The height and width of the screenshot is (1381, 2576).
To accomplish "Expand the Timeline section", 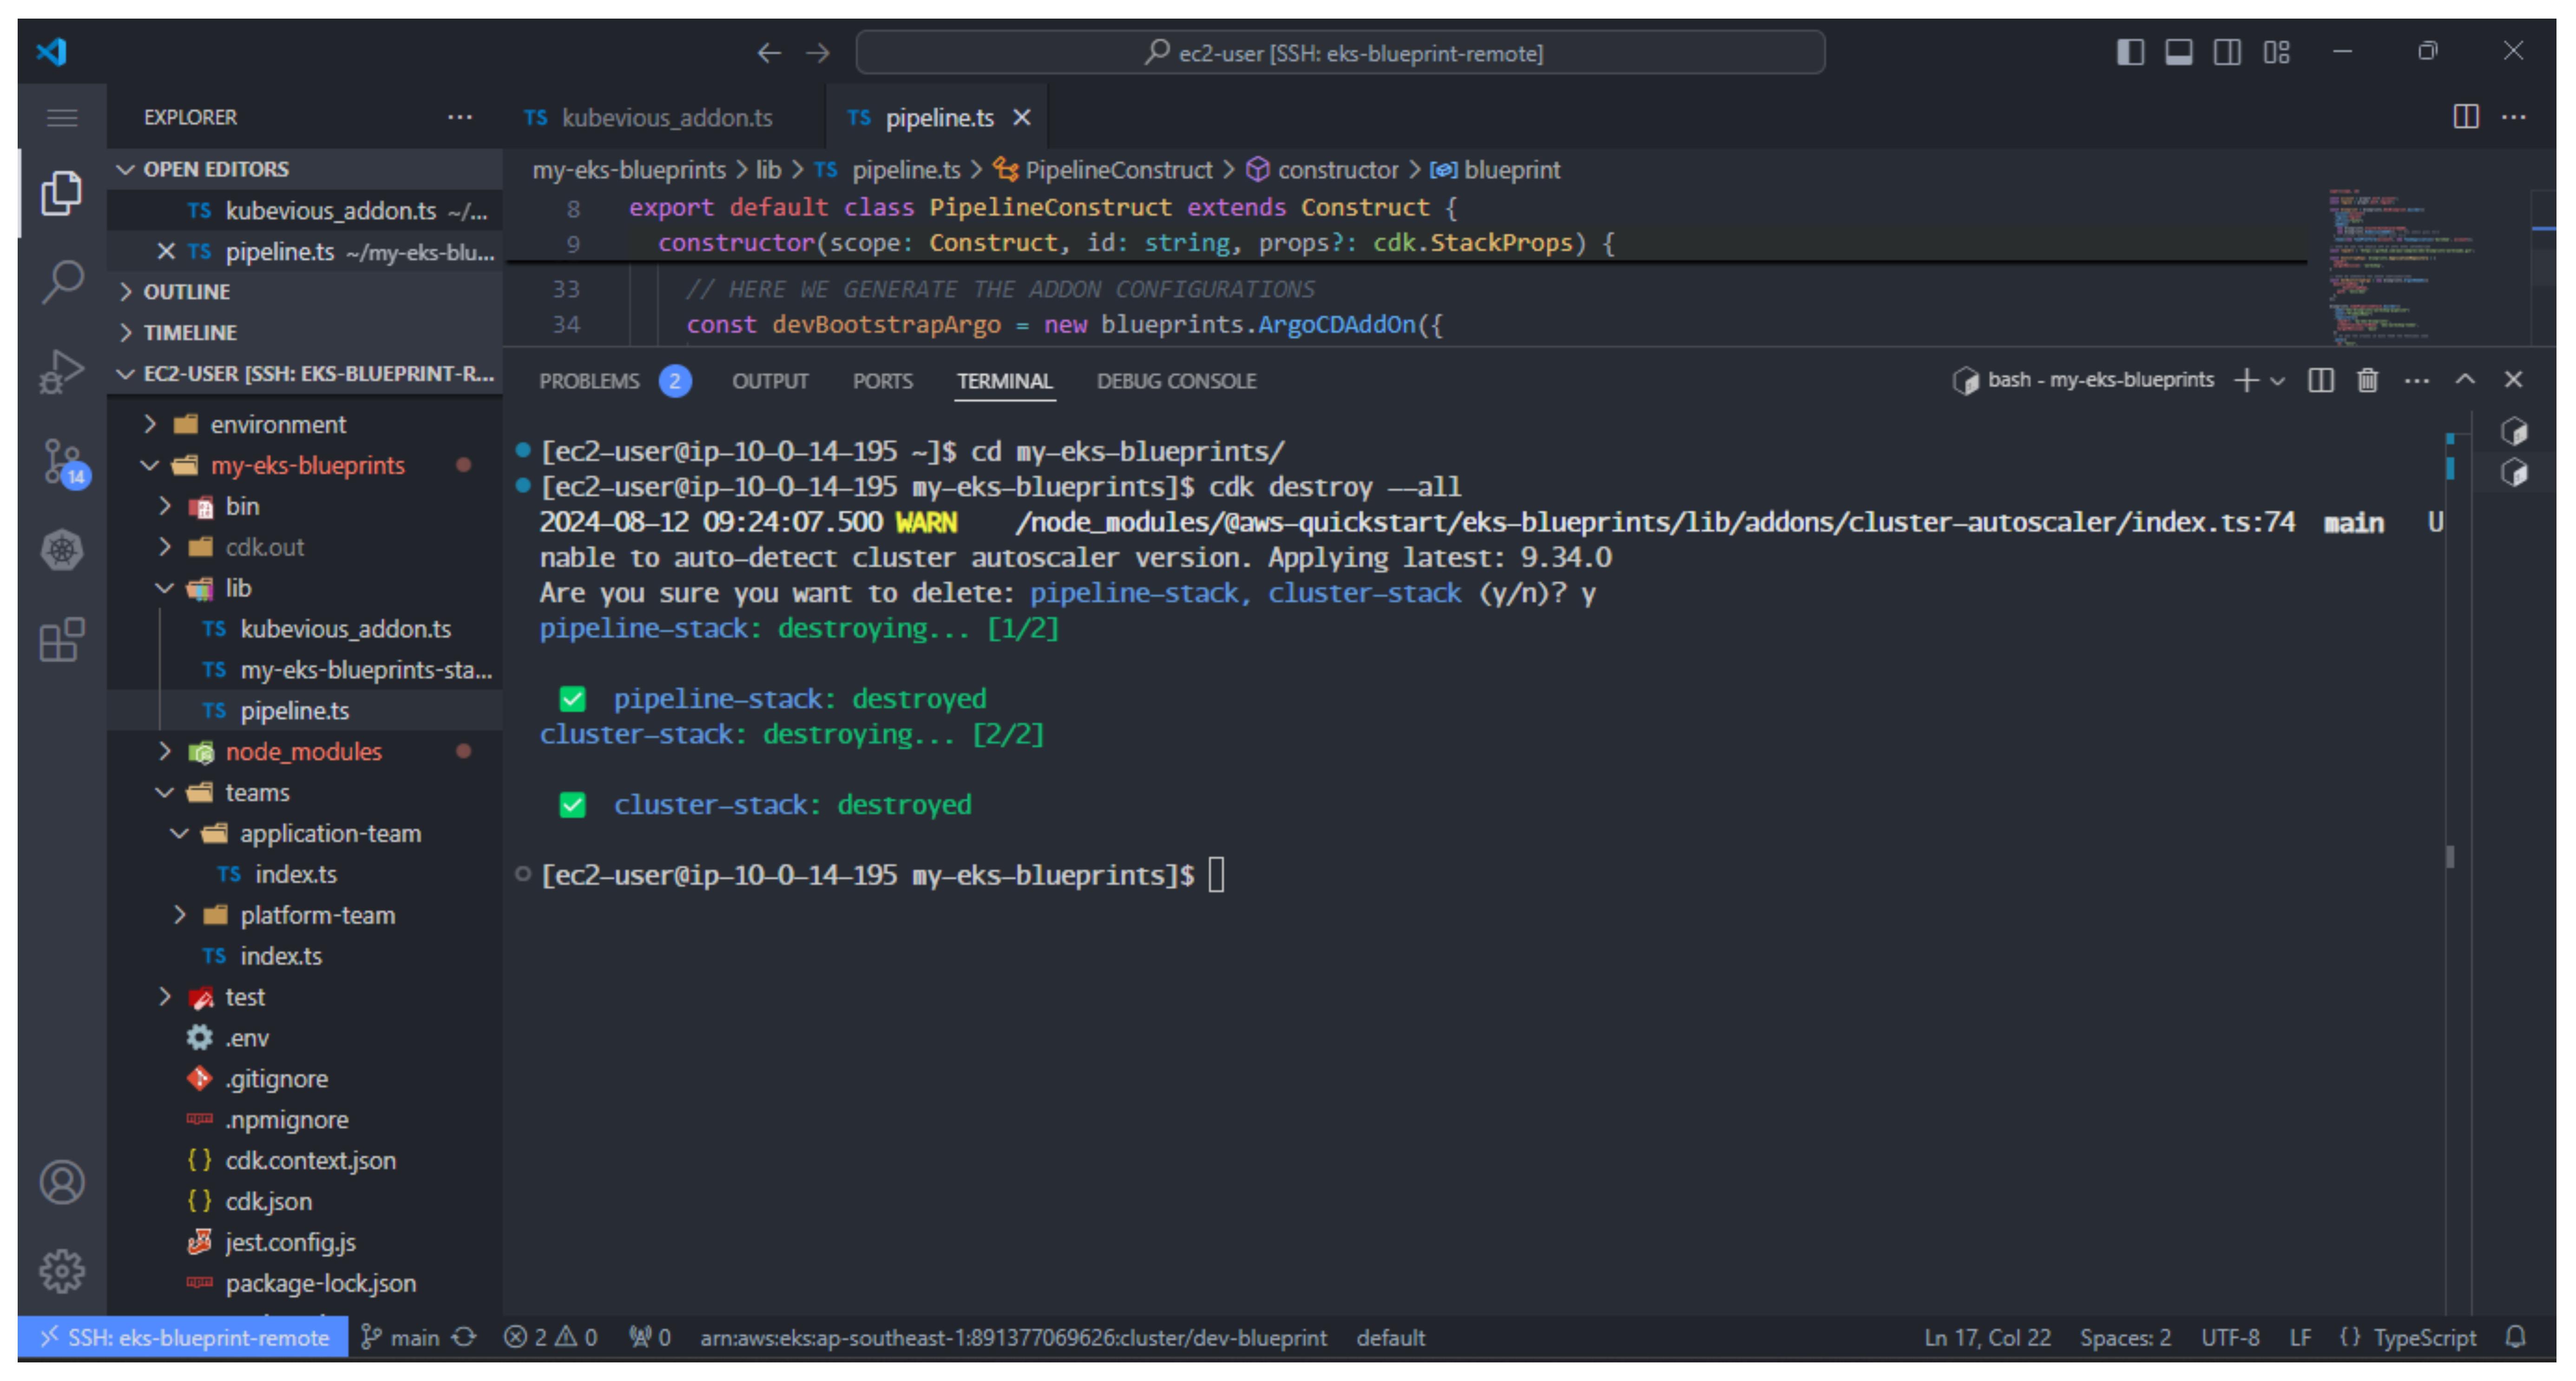I will coord(305,333).
